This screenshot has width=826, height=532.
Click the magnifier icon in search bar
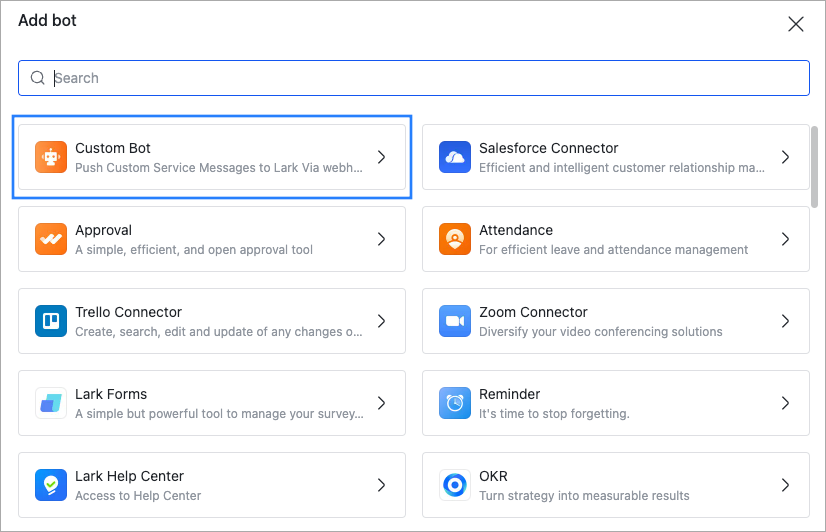pos(38,78)
